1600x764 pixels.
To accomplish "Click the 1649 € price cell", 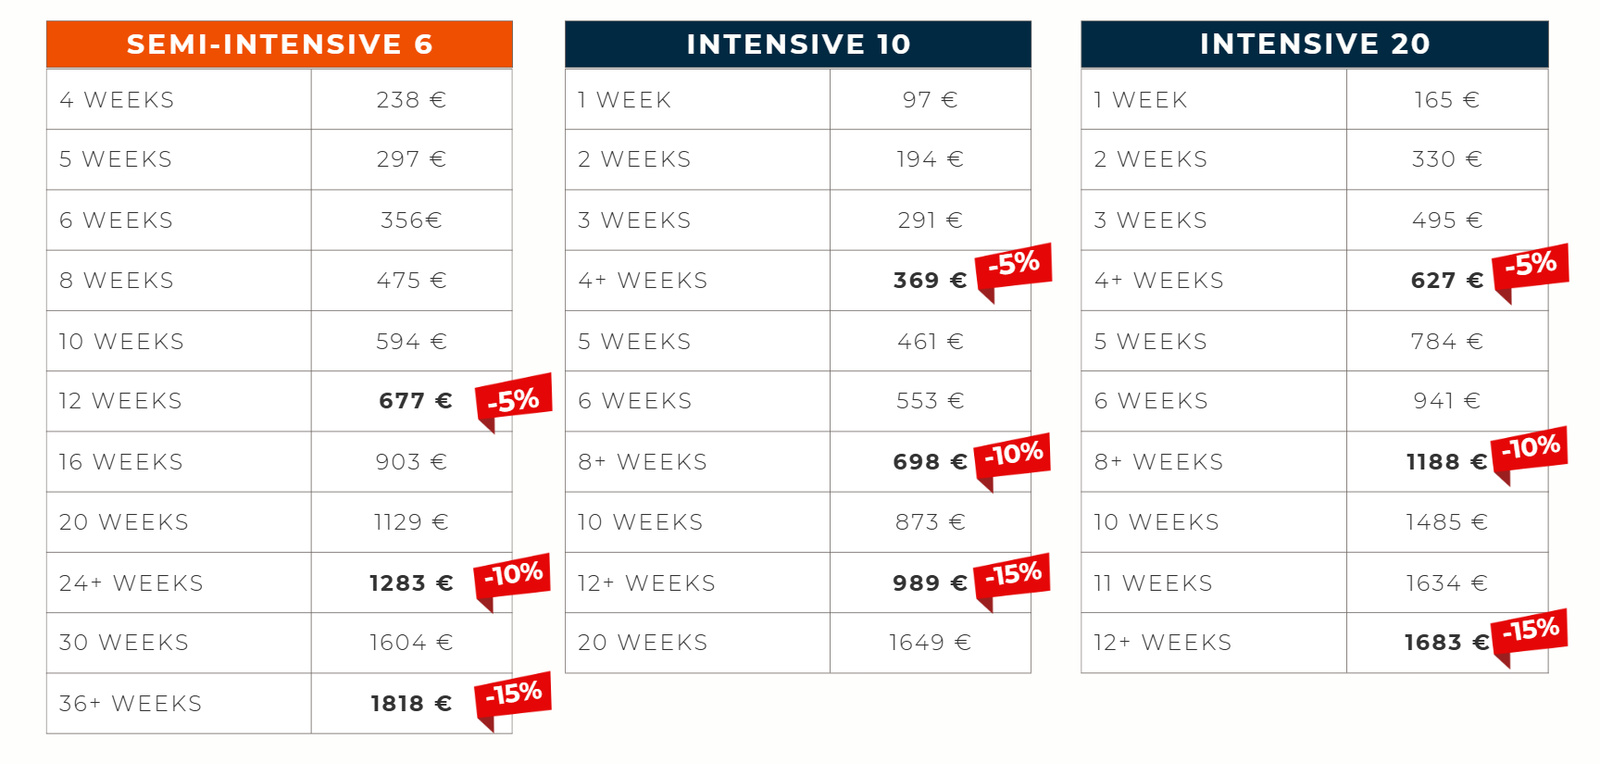I will [x=930, y=643].
